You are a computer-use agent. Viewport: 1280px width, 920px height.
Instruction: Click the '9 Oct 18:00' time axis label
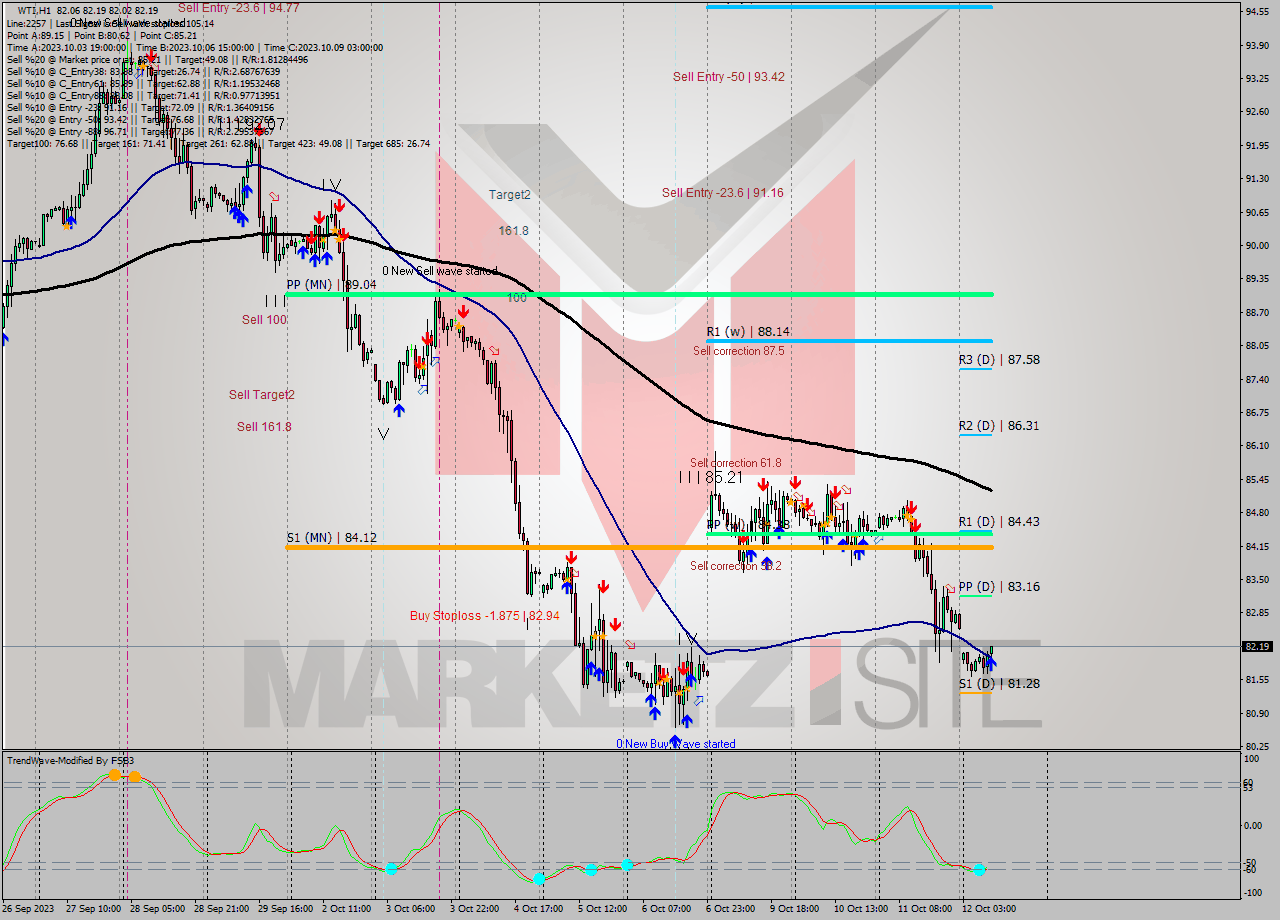point(795,909)
